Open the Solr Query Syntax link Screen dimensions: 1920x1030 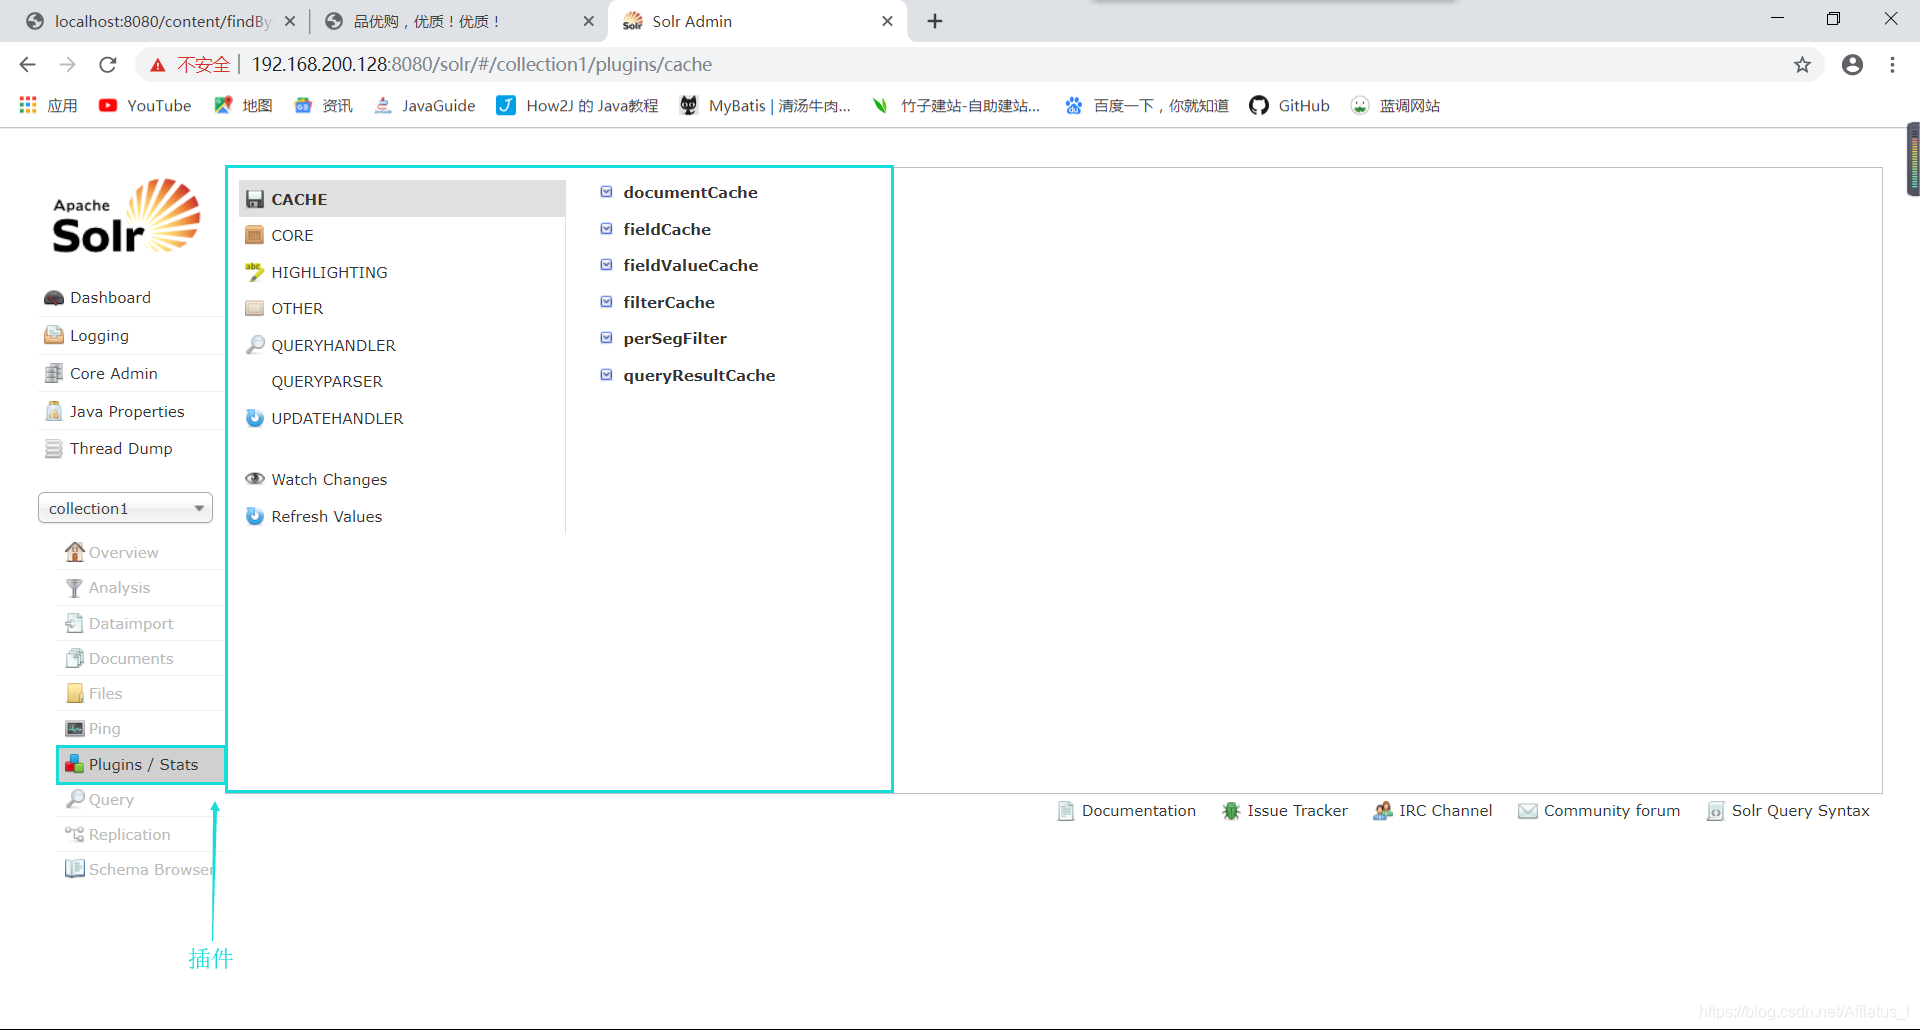tap(1788, 811)
